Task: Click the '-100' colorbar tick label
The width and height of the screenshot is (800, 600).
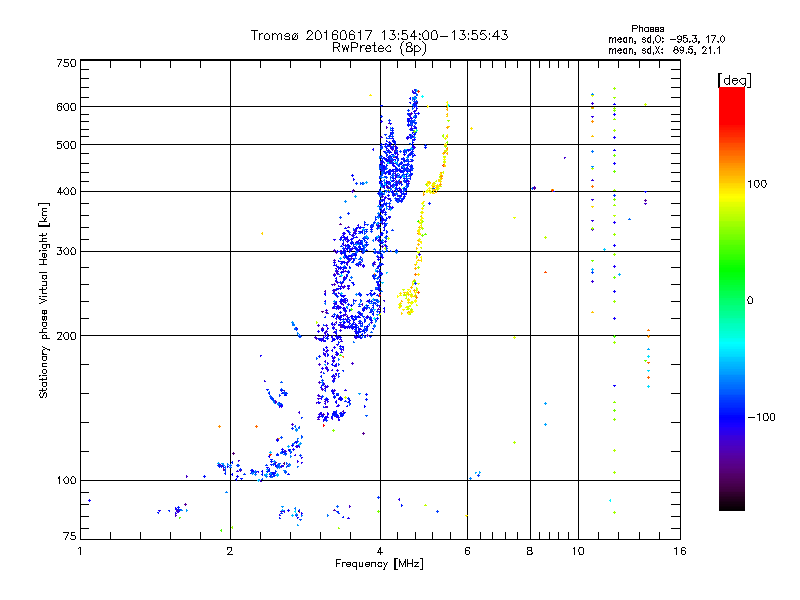Action: pos(761,417)
